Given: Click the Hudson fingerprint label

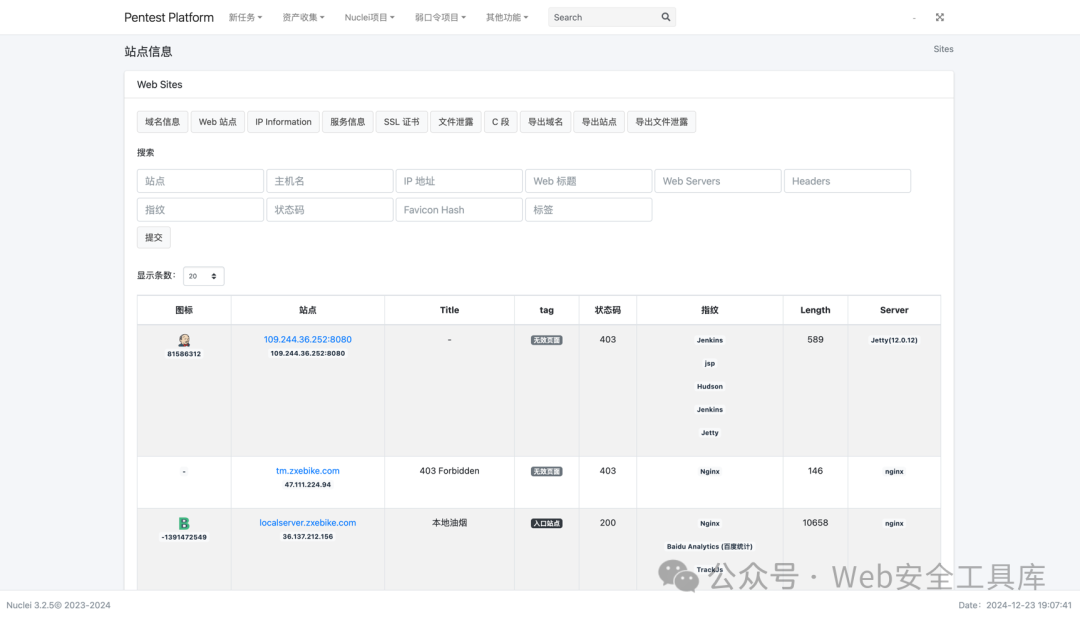Looking at the screenshot, I should (709, 386).
